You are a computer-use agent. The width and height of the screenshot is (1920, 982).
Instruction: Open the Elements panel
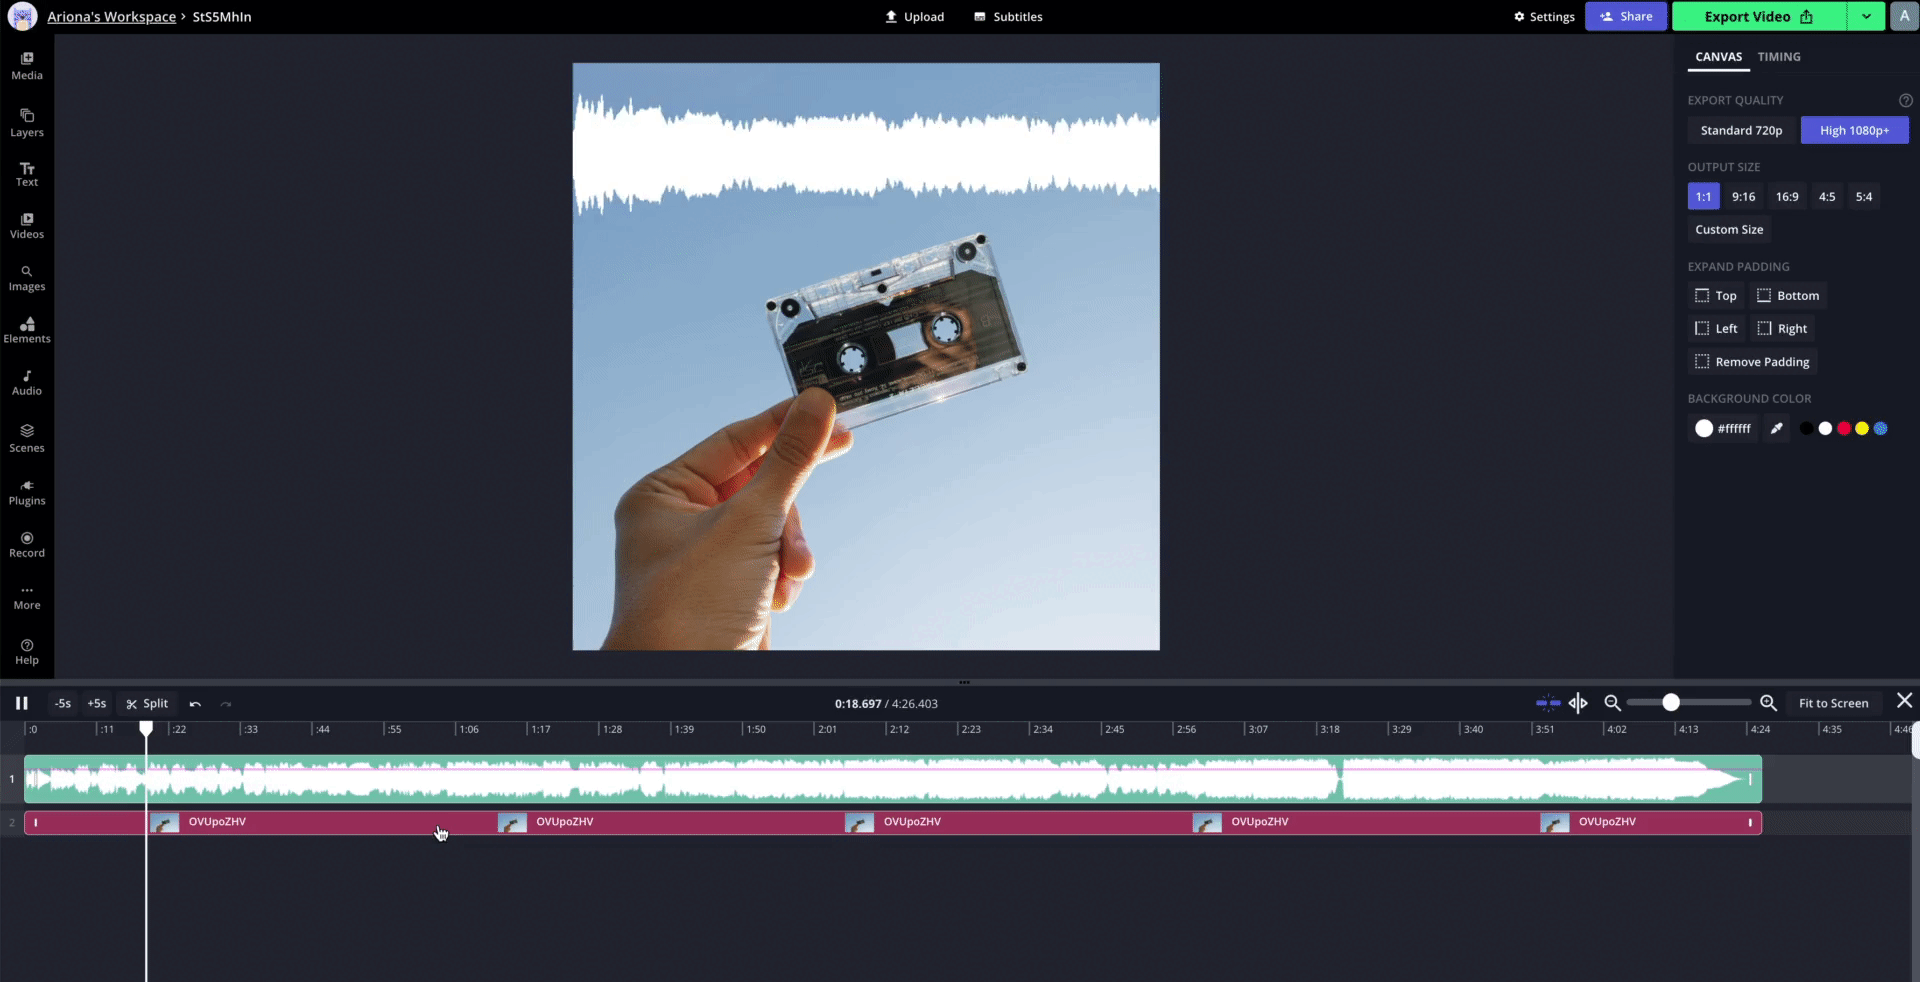coord(27,330)
